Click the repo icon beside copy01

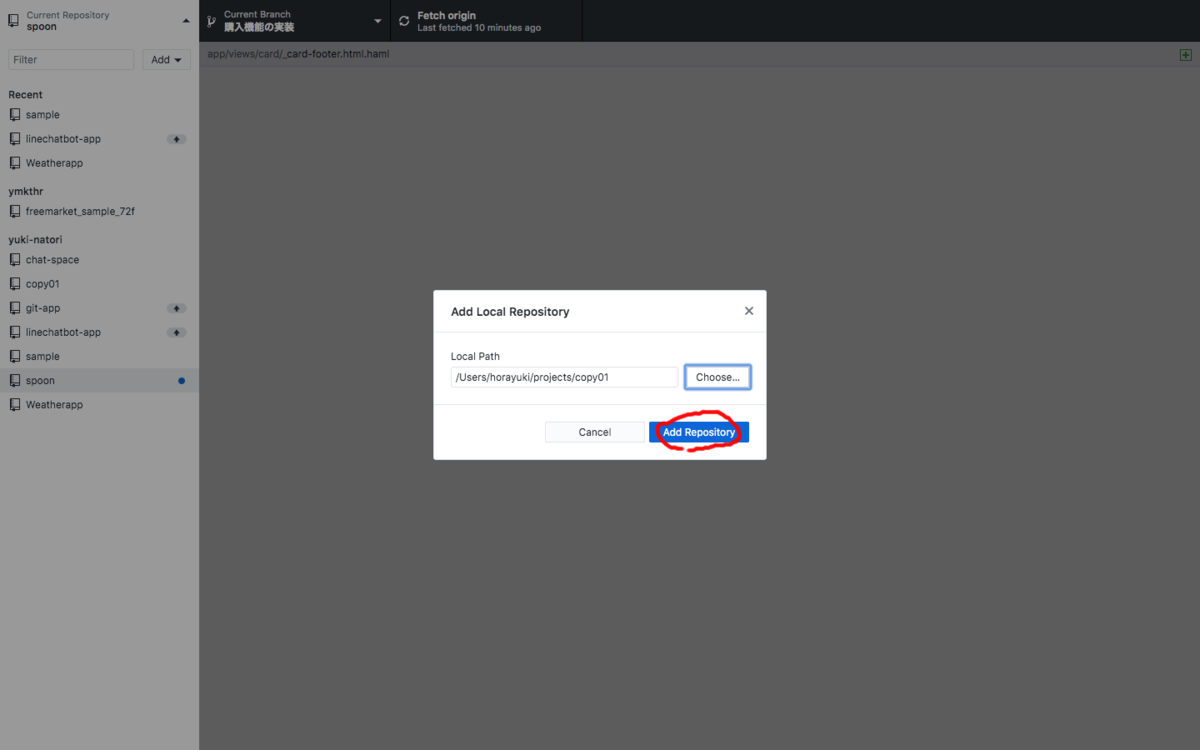(15, 284)
